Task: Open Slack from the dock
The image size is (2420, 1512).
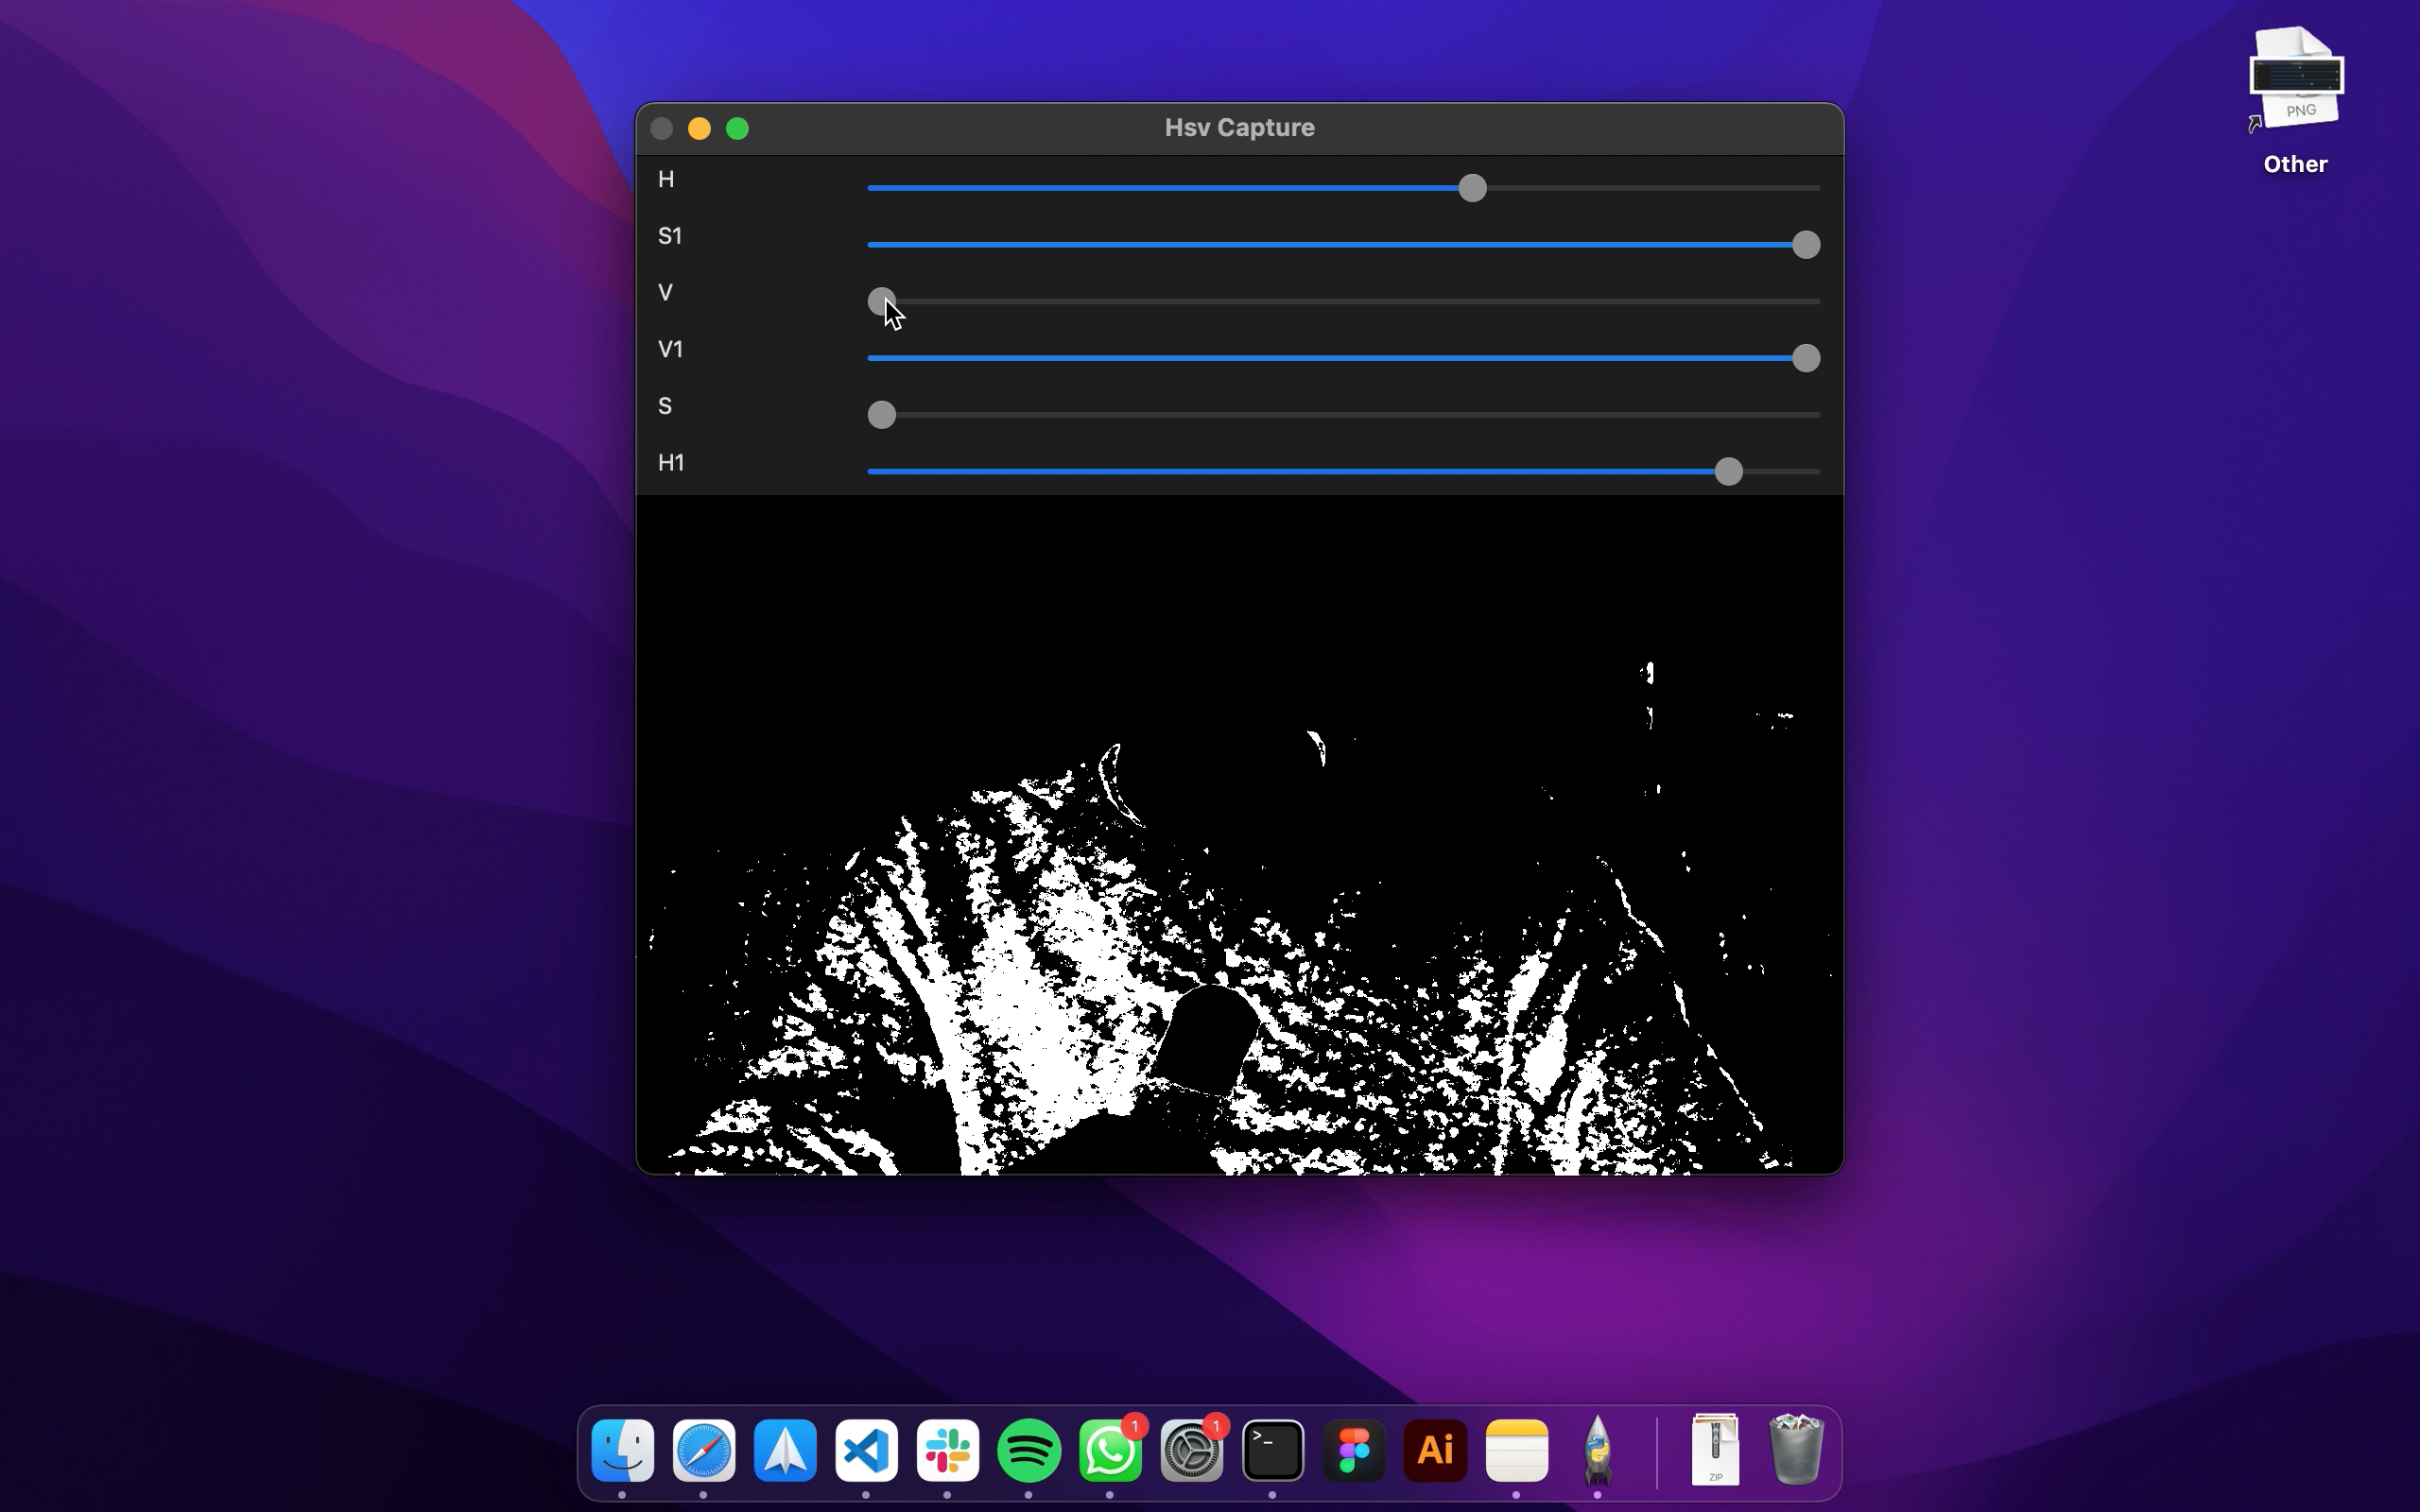Action: tap(947, 1450)
